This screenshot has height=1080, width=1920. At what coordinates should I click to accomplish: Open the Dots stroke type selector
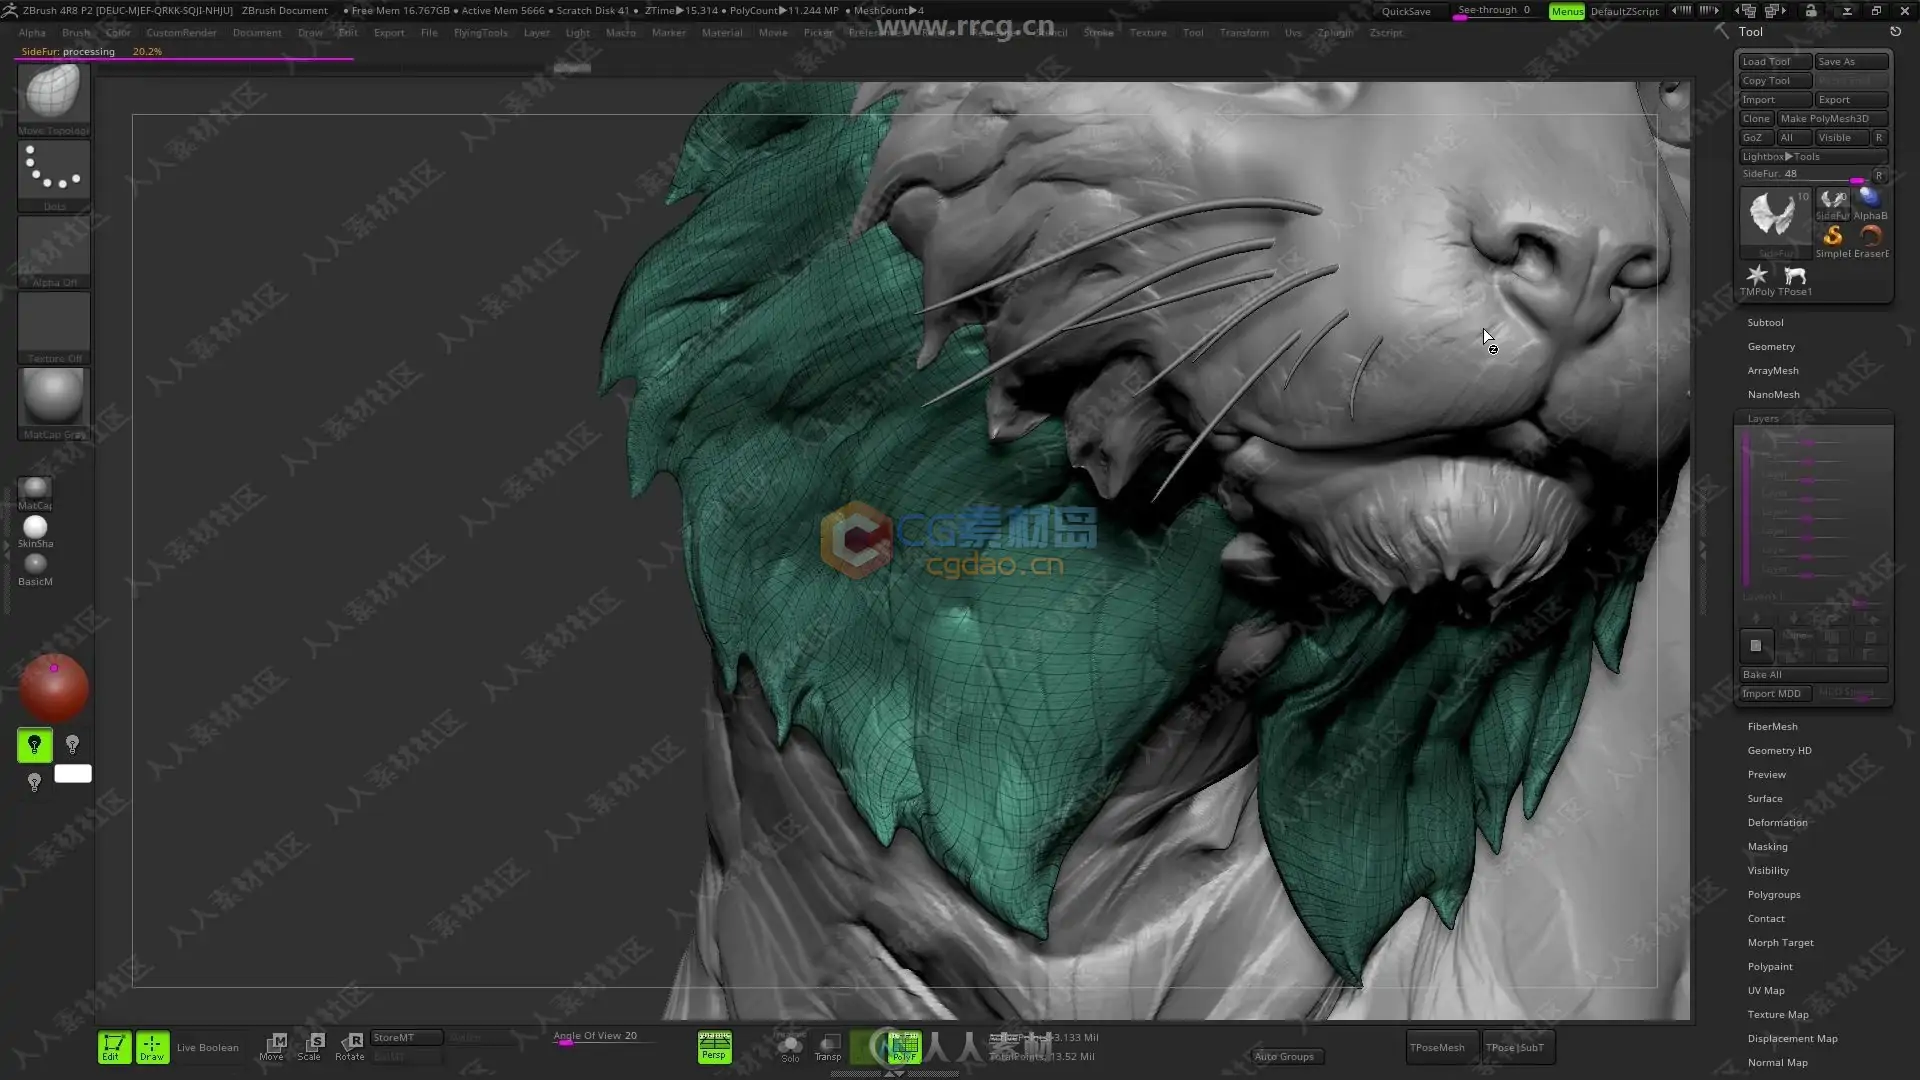pyautogui.click(x=54, y=176)
